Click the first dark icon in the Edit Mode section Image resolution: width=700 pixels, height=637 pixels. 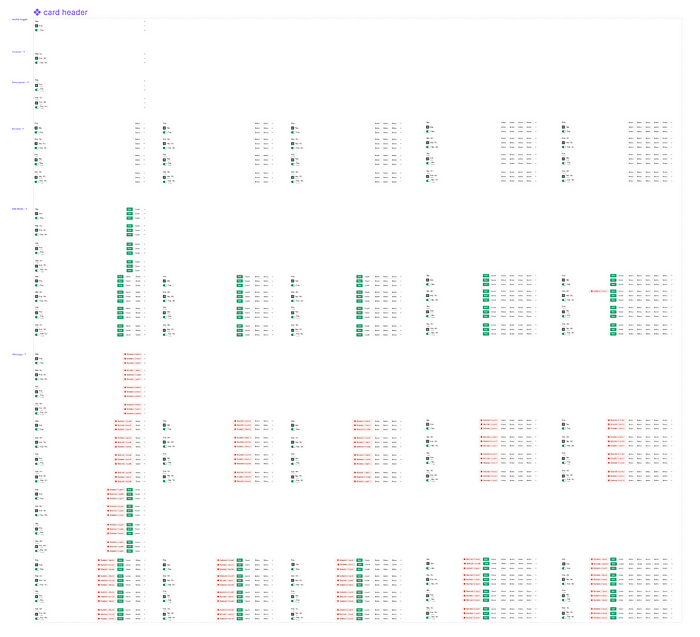pos(37,214)
